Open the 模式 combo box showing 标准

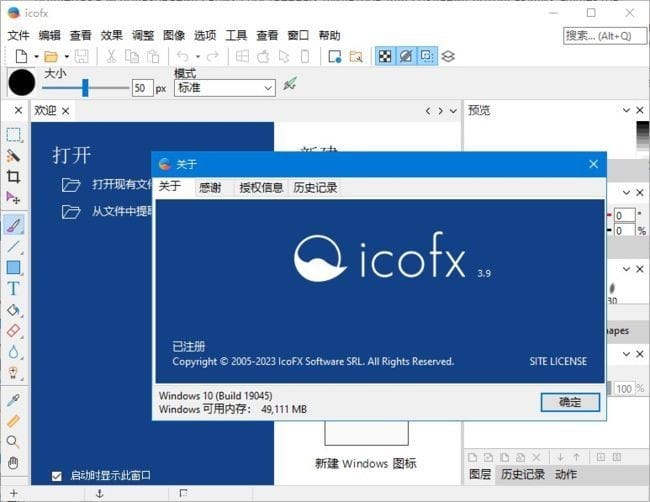point(225,88)
